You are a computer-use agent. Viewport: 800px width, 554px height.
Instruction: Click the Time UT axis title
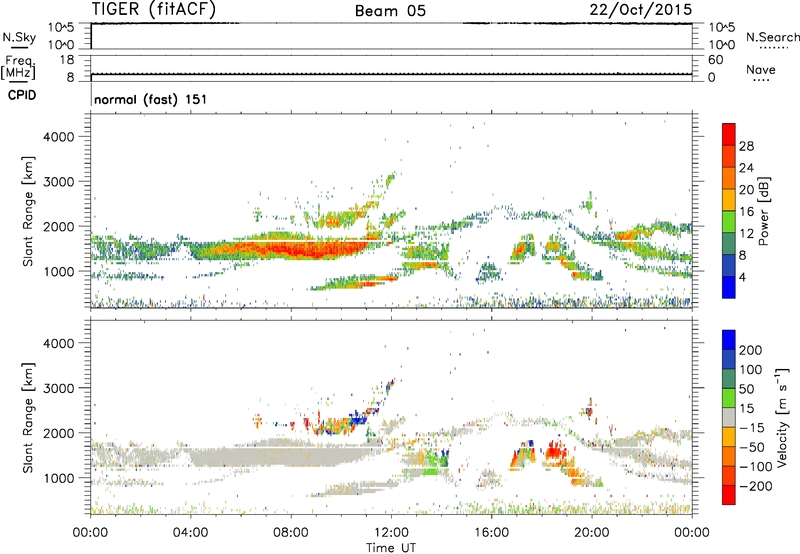tap(391, 548)
